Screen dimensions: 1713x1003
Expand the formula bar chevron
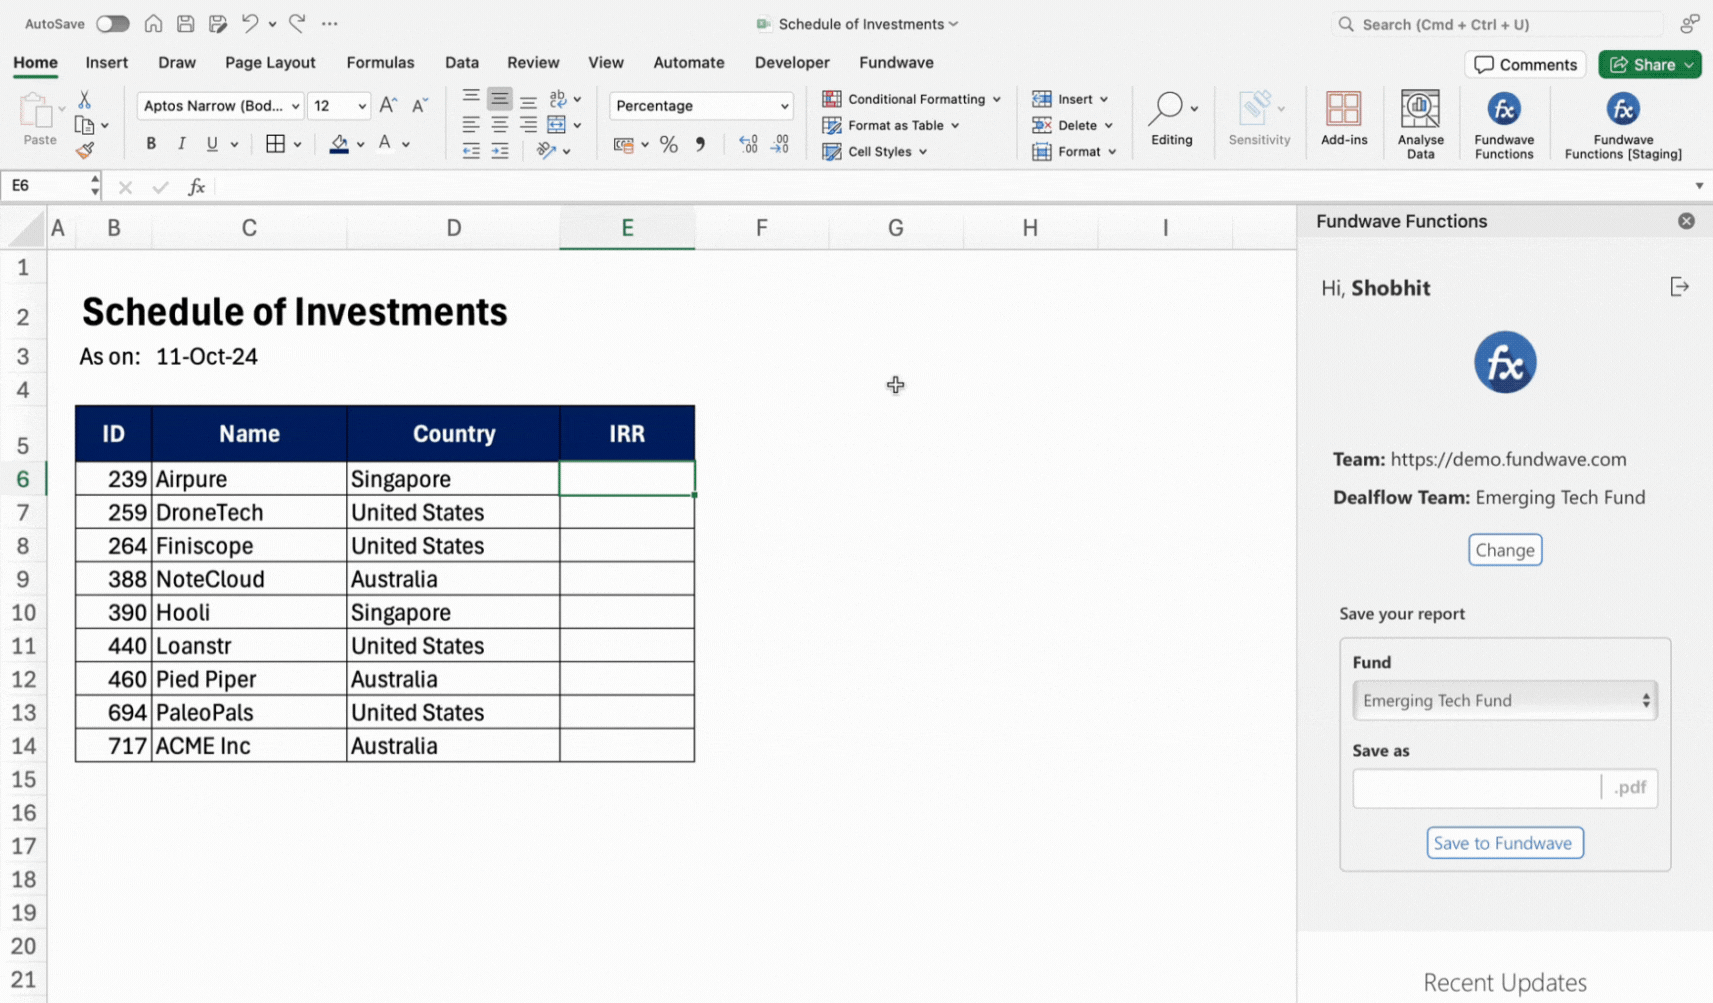[1698, 186]
